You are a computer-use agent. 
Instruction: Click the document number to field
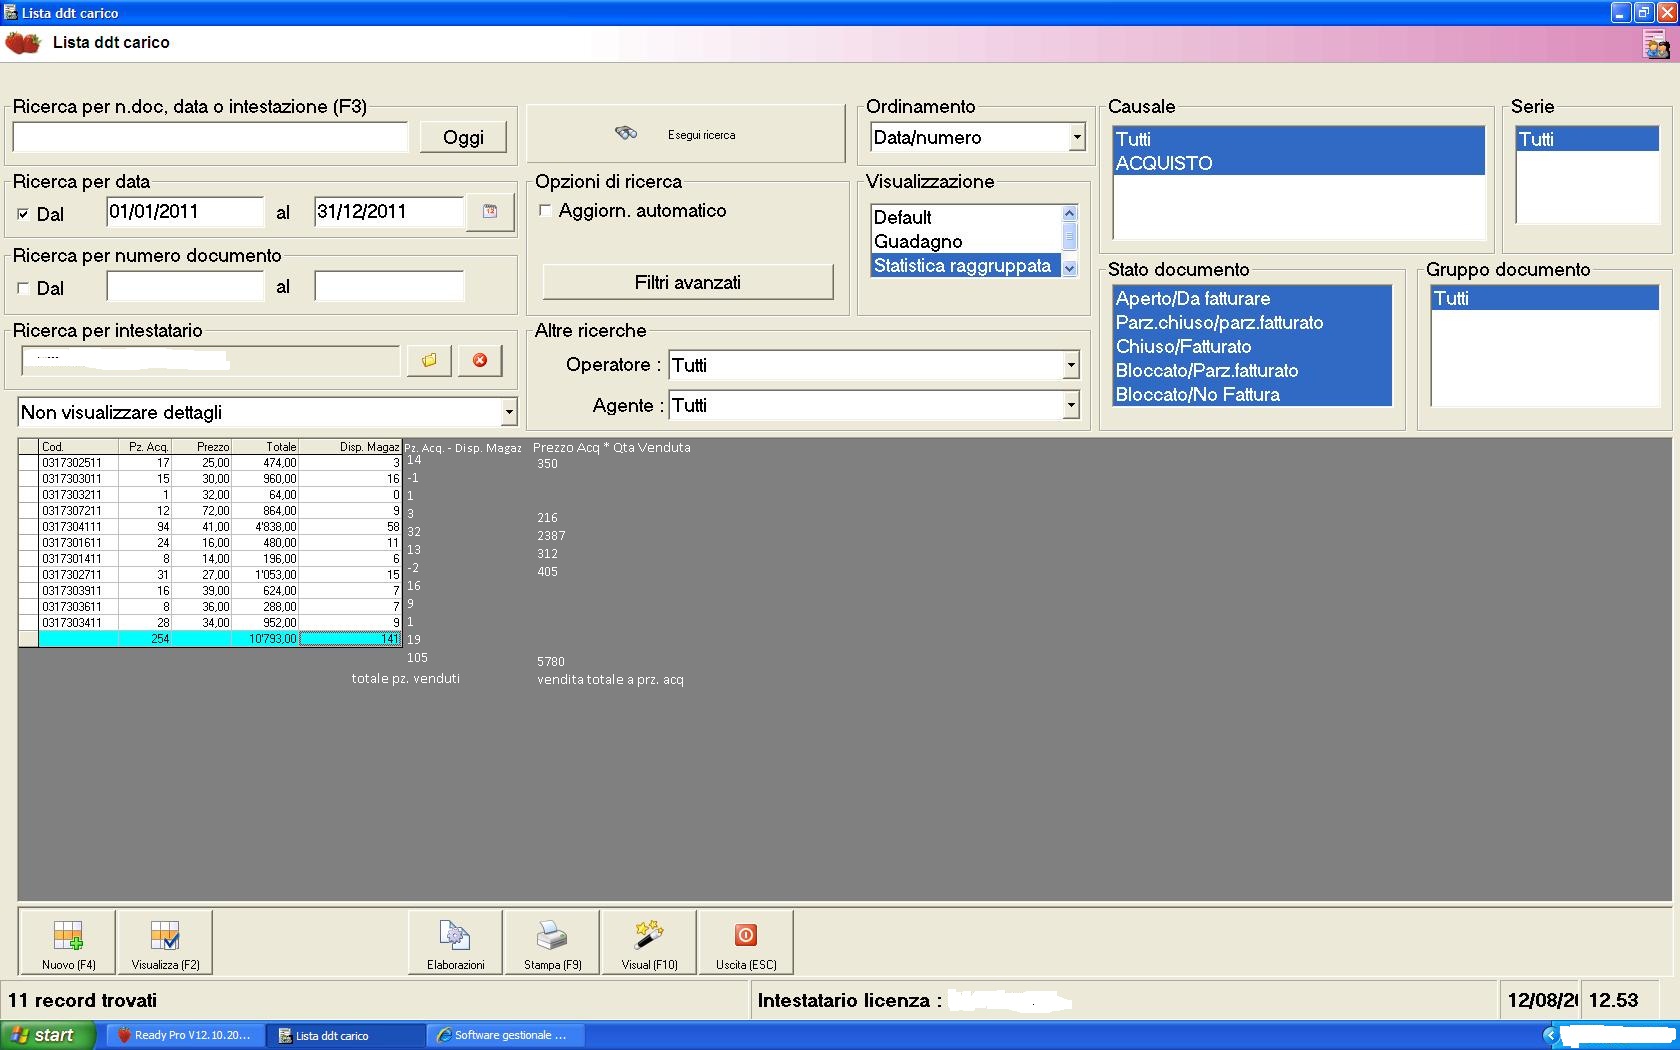click(389, 286)
